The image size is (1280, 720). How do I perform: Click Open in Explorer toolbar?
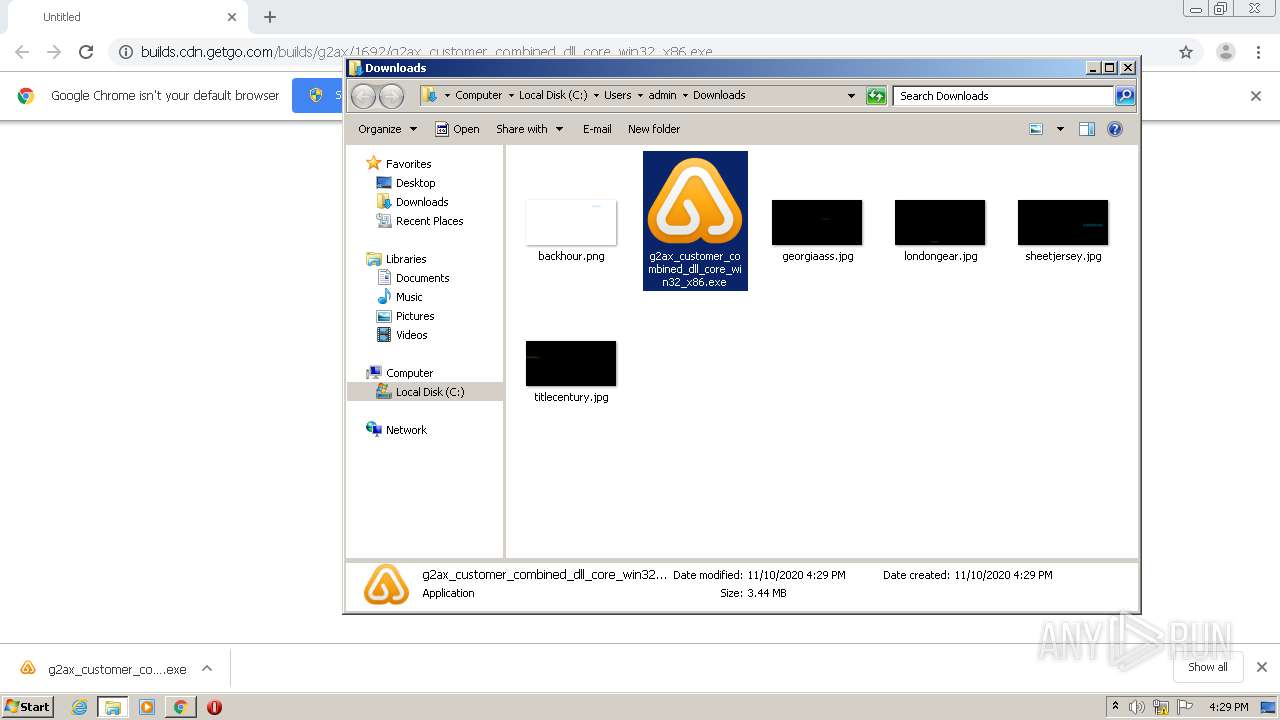458,129
